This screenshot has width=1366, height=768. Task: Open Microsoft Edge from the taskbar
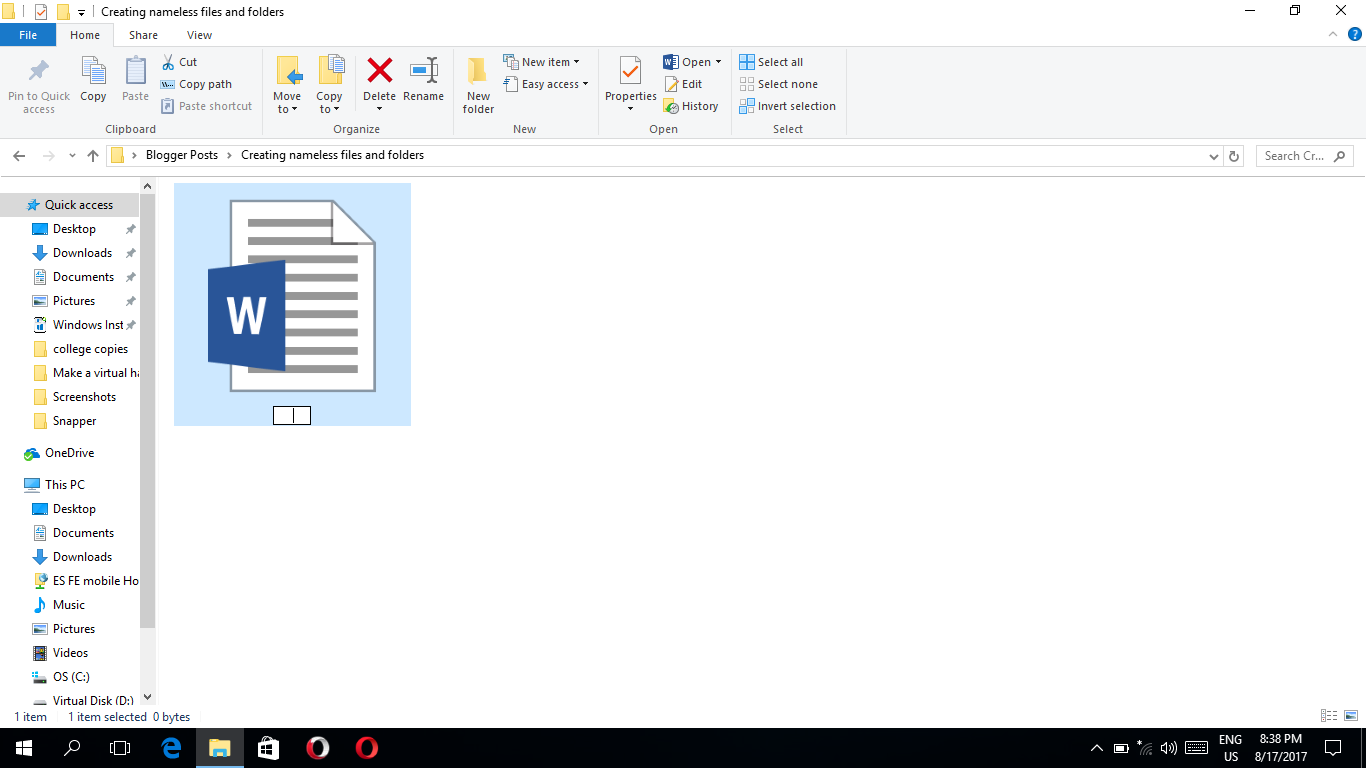coord(171,747)
